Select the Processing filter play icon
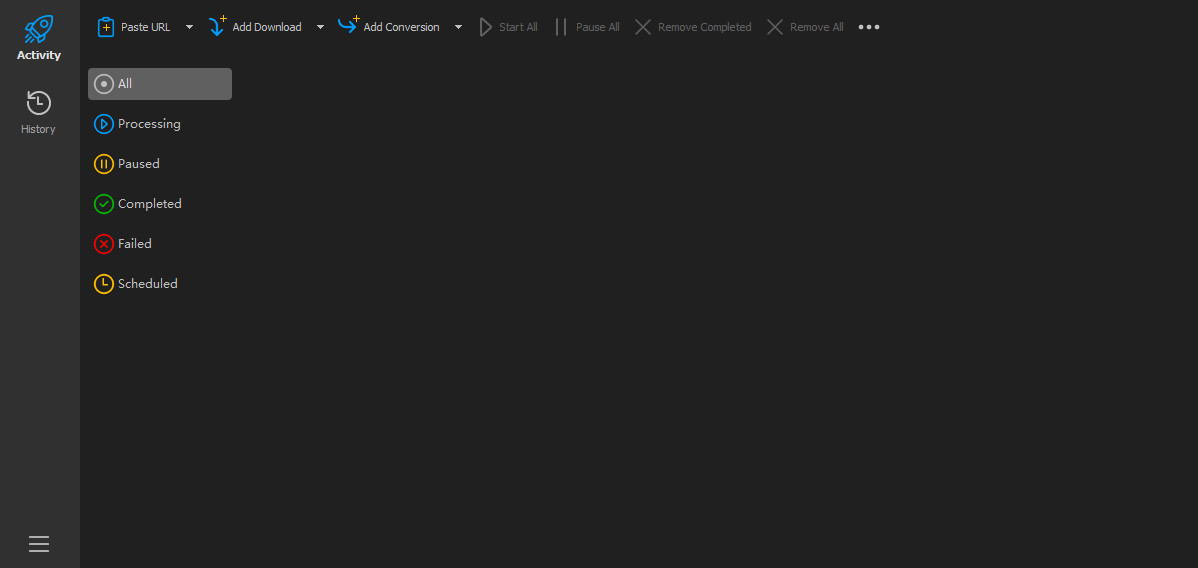The image size is (1198, 568). click(104, 124)
